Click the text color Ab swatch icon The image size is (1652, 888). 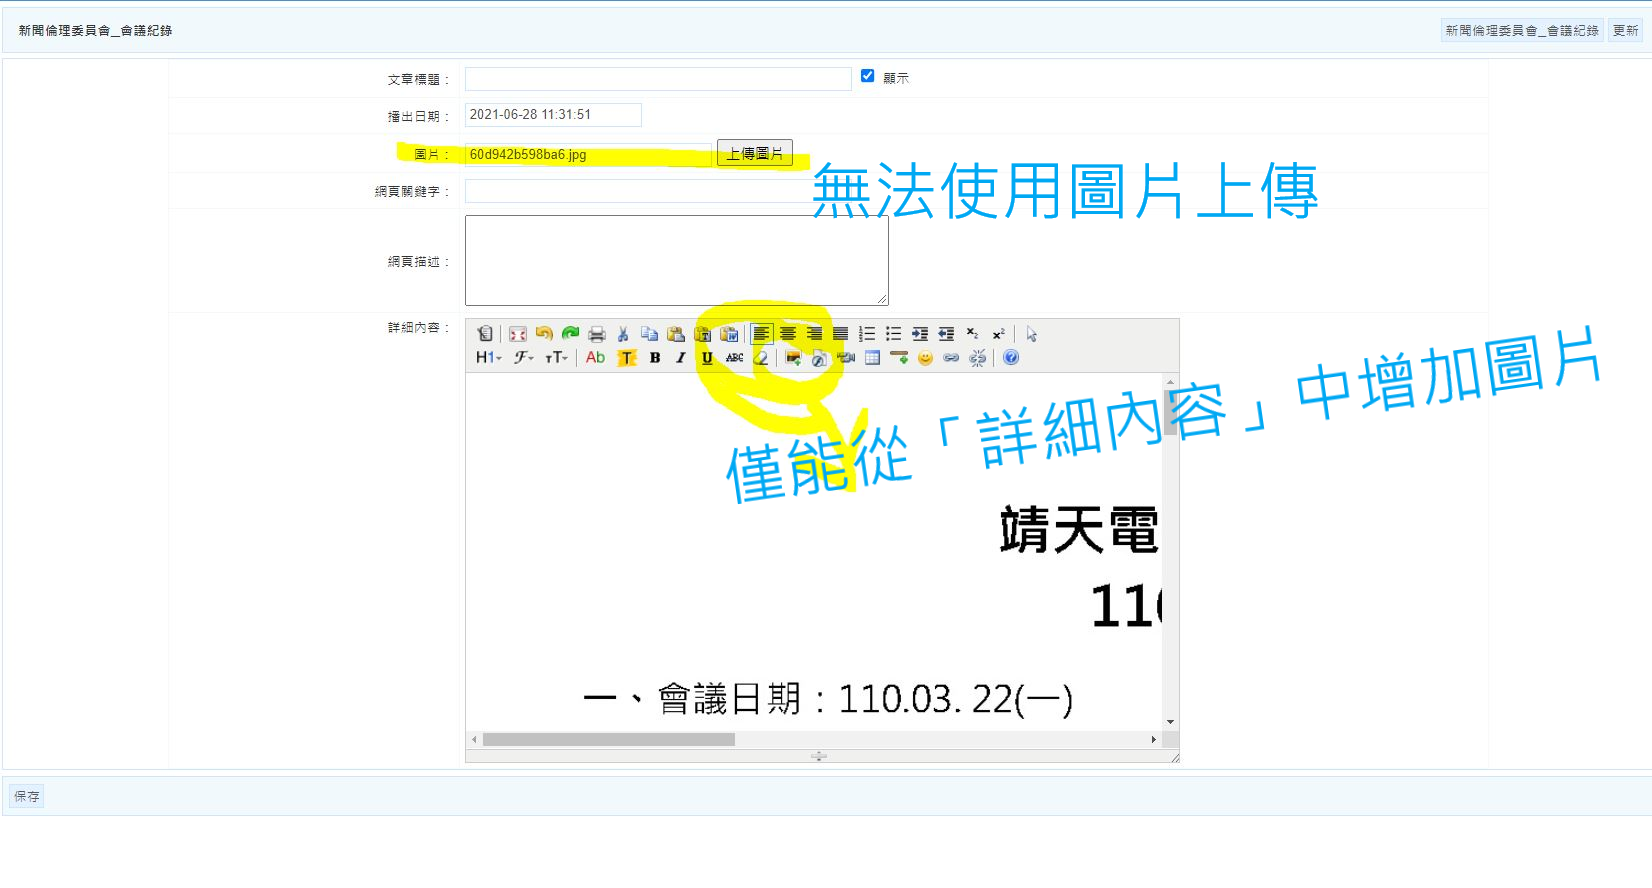point(596,358)
